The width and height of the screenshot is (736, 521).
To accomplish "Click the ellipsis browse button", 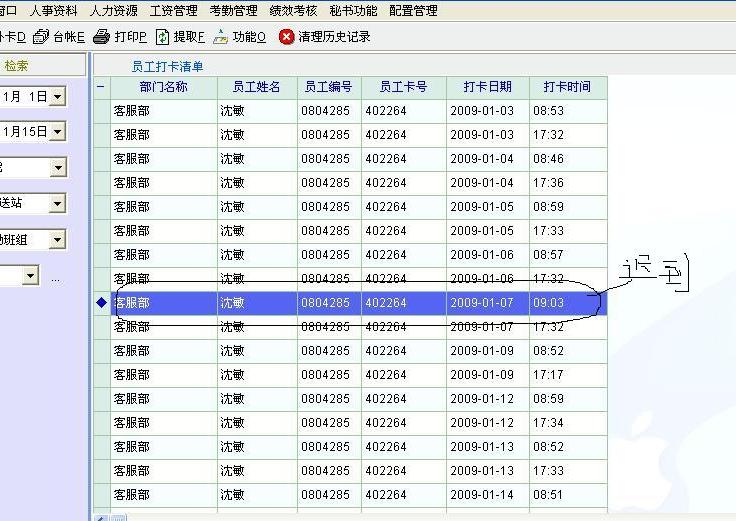I will pyautogui.click(x=56, y=277).
